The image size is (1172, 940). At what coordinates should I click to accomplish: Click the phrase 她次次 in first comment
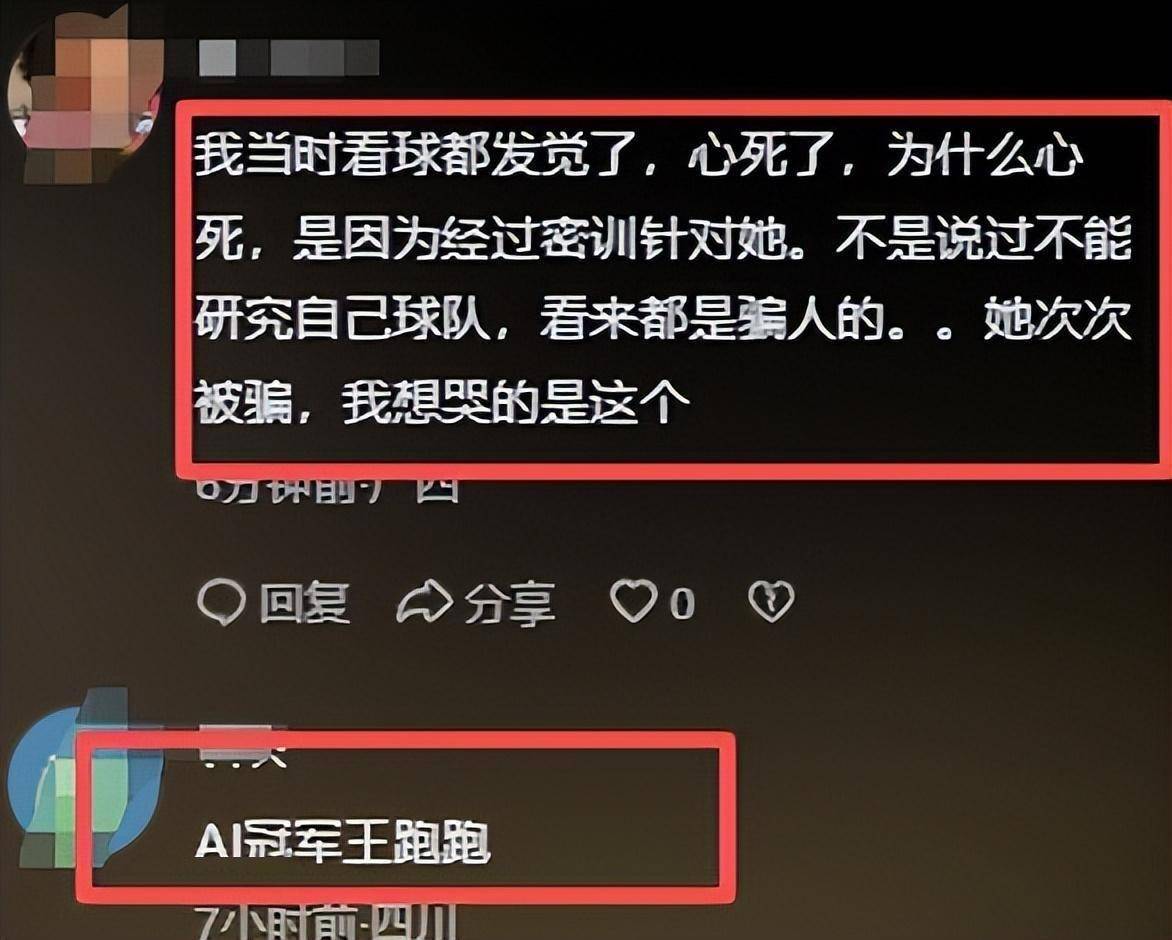[x=1056, y=320]
